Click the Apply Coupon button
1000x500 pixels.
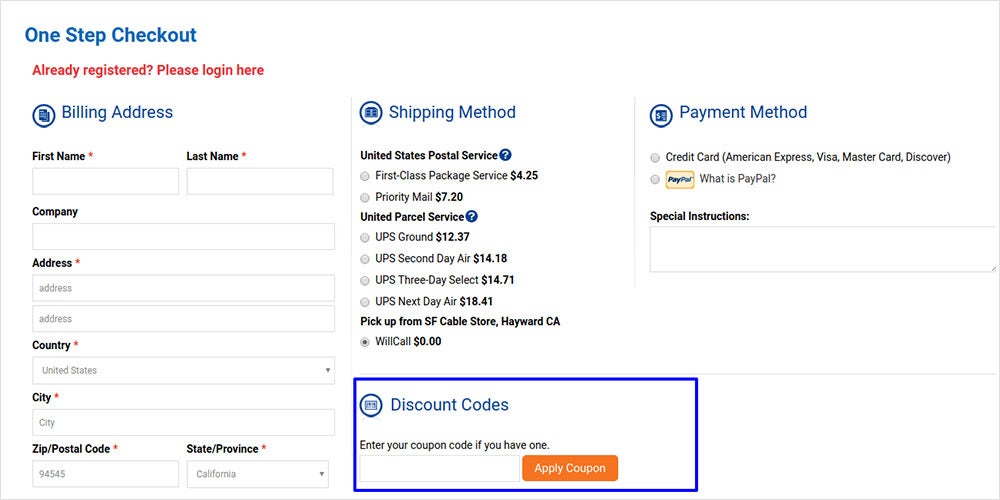(x=570, y=468)
